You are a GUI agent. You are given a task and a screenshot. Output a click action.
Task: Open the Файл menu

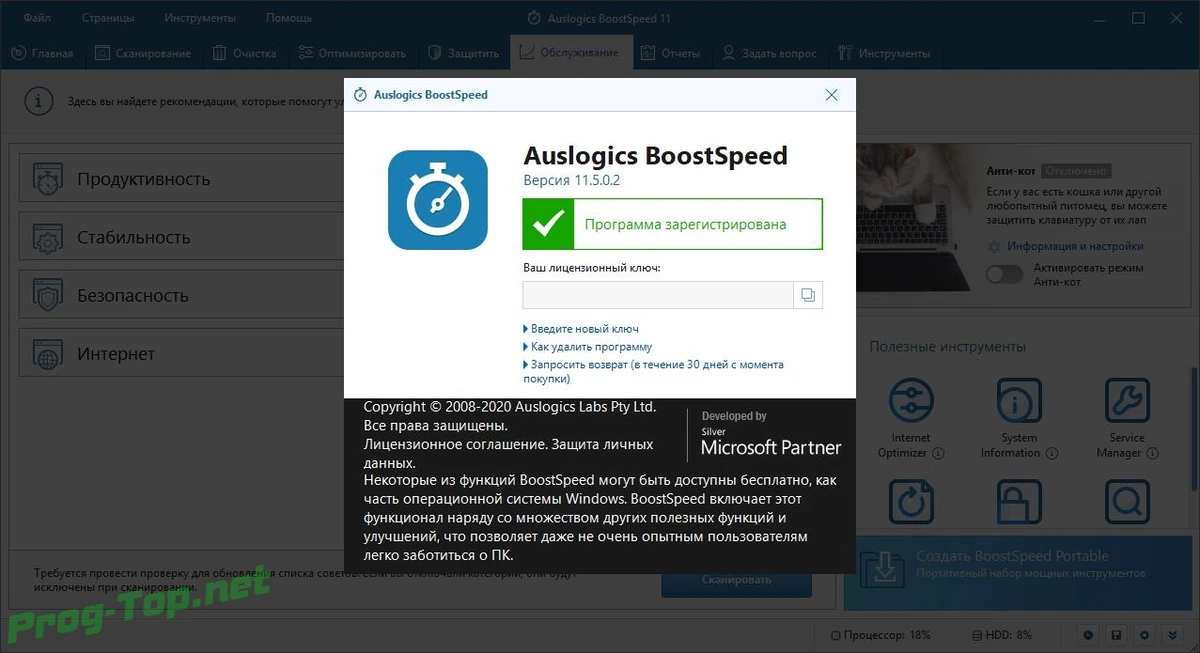(37, 18)
